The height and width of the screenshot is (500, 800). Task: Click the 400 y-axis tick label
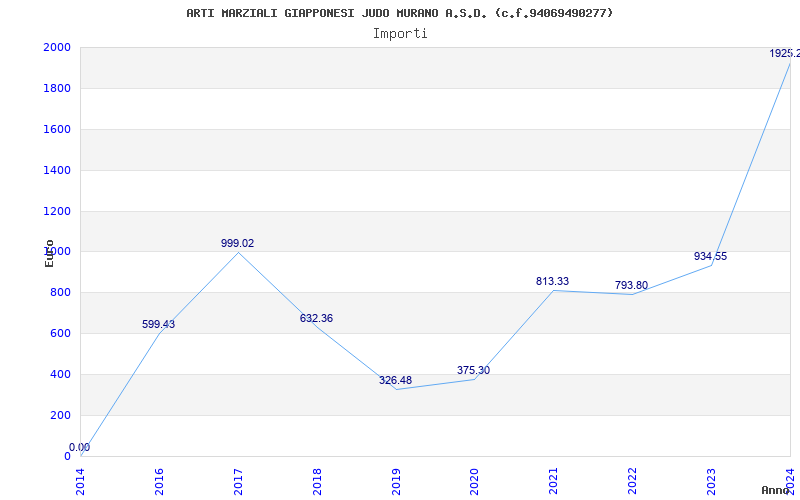coord(60,374)
